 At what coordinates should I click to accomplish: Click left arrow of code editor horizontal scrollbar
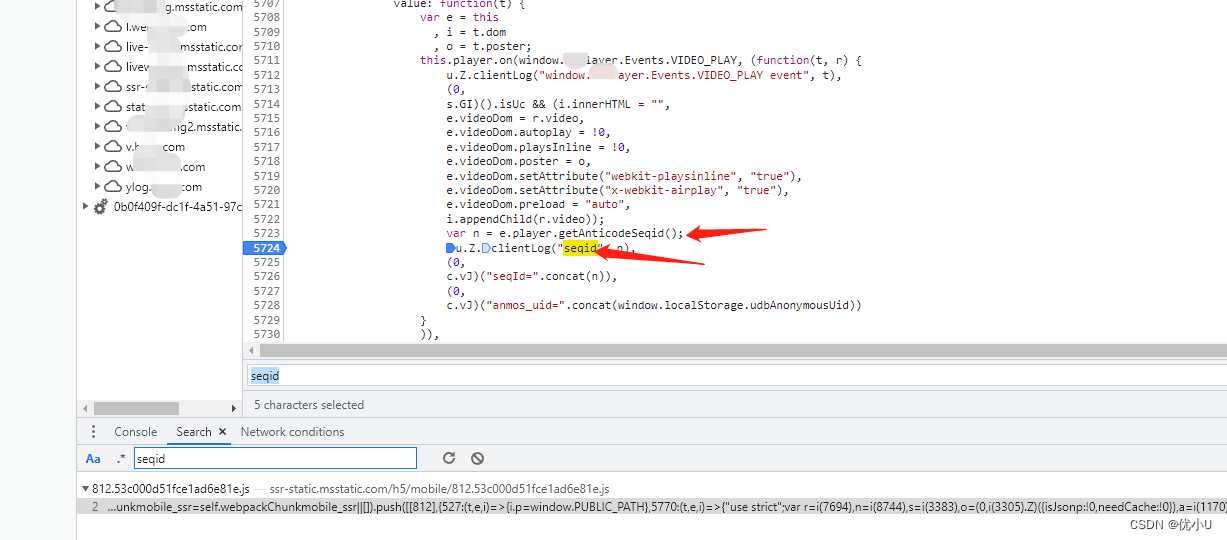click(252, 350)
